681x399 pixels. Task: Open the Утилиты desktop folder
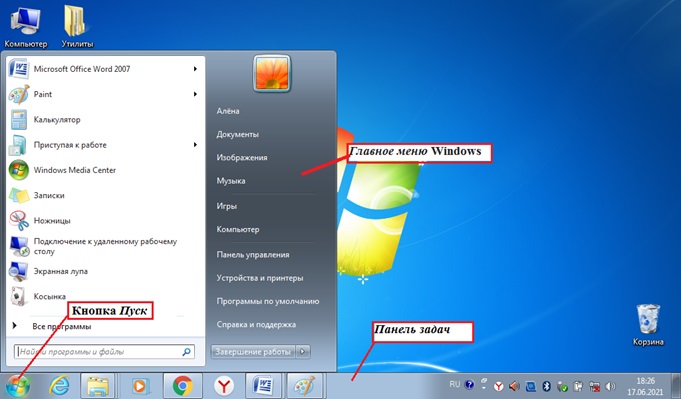77,26
